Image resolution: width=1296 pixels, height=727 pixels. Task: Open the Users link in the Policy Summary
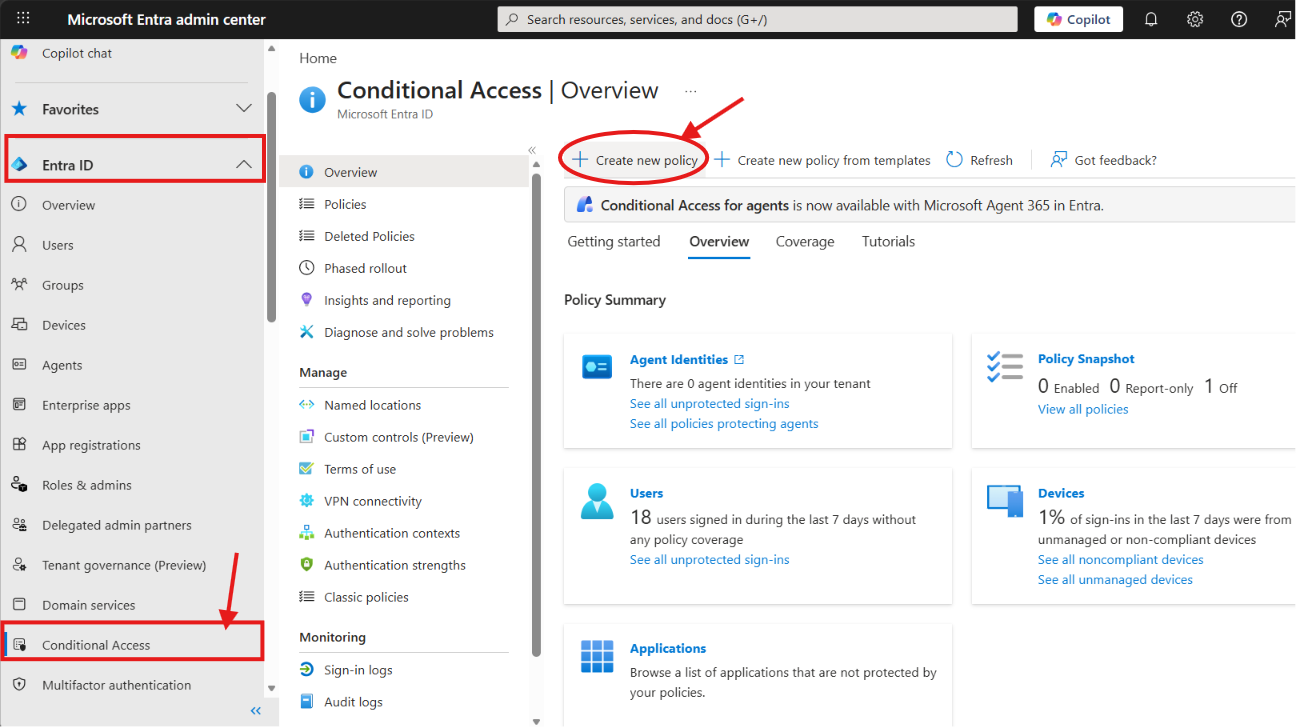pos(647,493)
